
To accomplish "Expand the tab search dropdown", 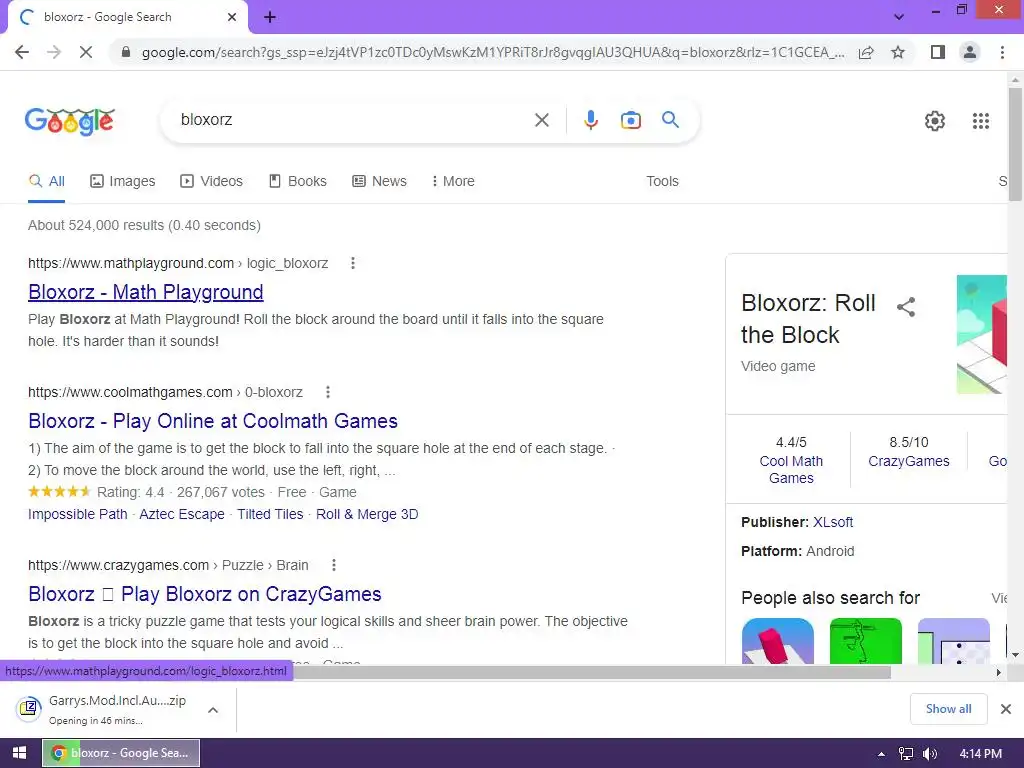I will [x=899, y=17].
